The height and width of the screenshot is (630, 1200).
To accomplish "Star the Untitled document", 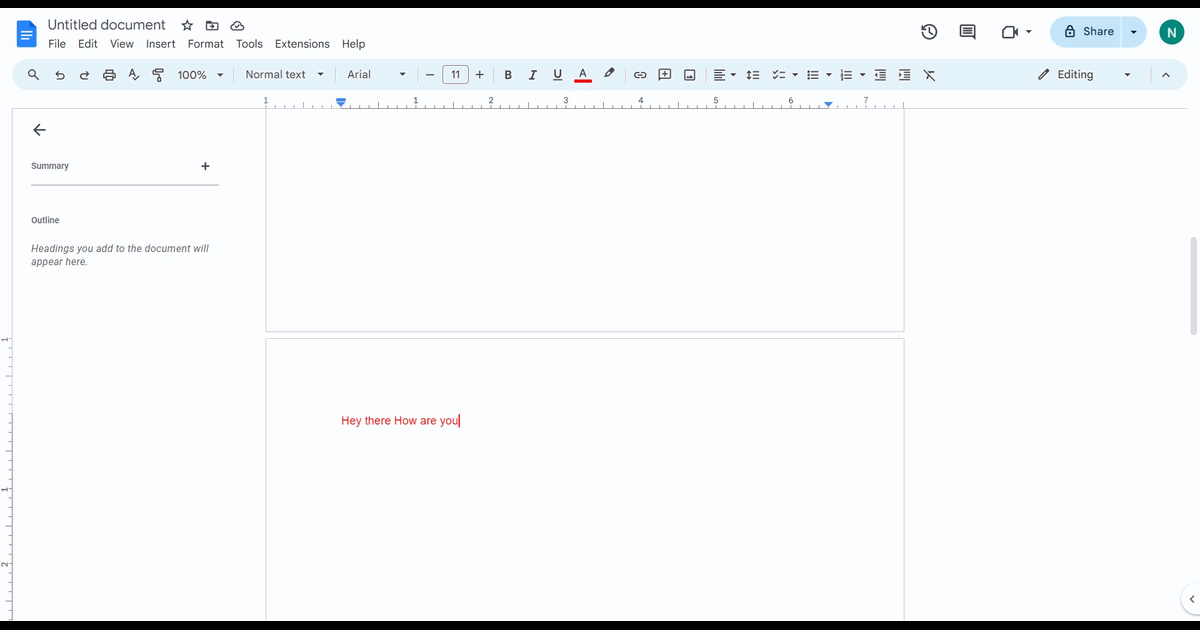I will (187, 25).
